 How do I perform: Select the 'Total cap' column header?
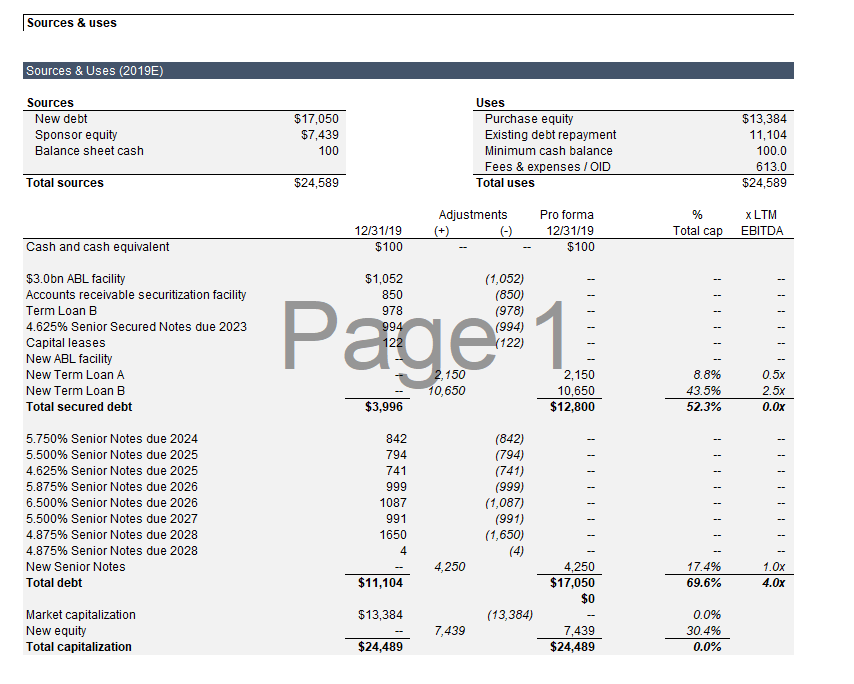coord(697,231)
